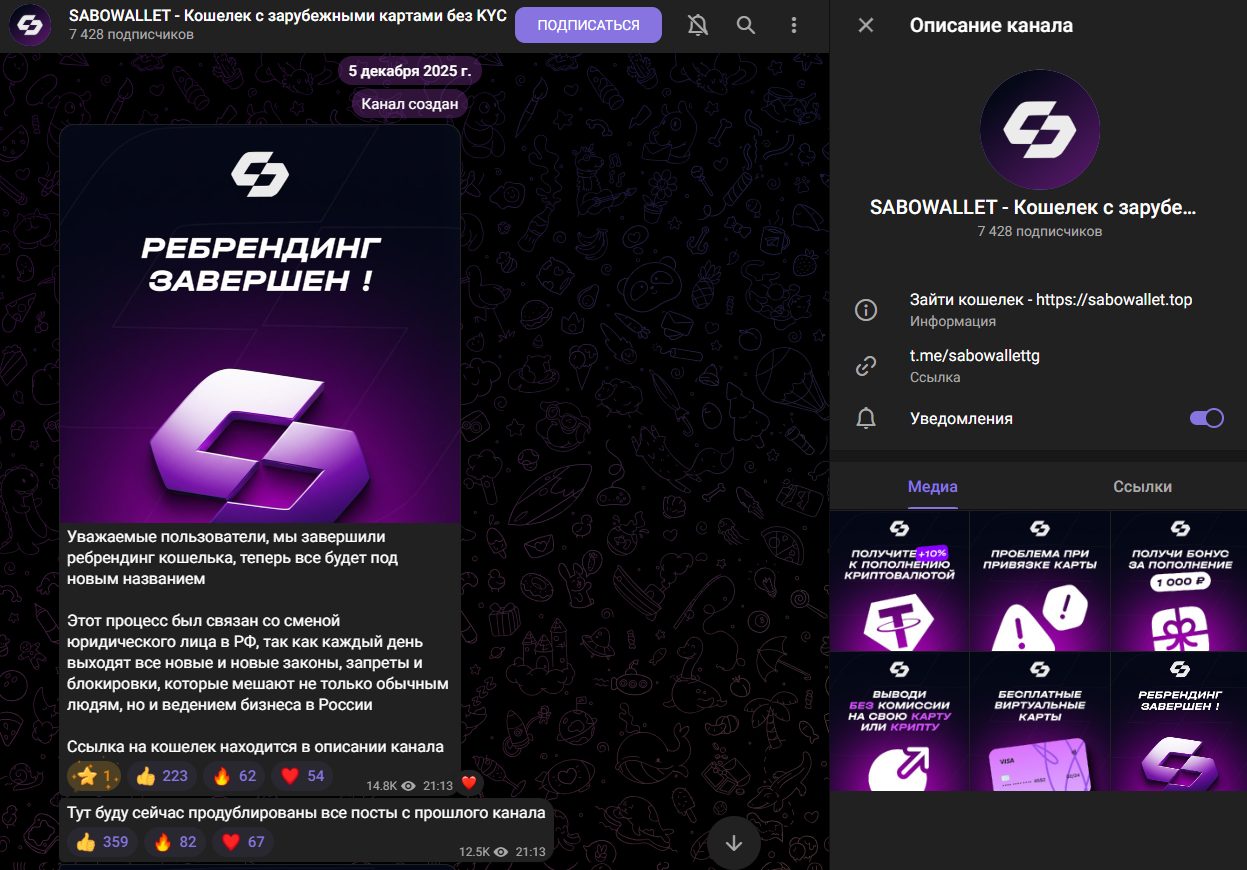This screenshot has width=1247, height=870.
Task: Click the link icon beside t.me/sabowallettg
Action: point(866,366)
